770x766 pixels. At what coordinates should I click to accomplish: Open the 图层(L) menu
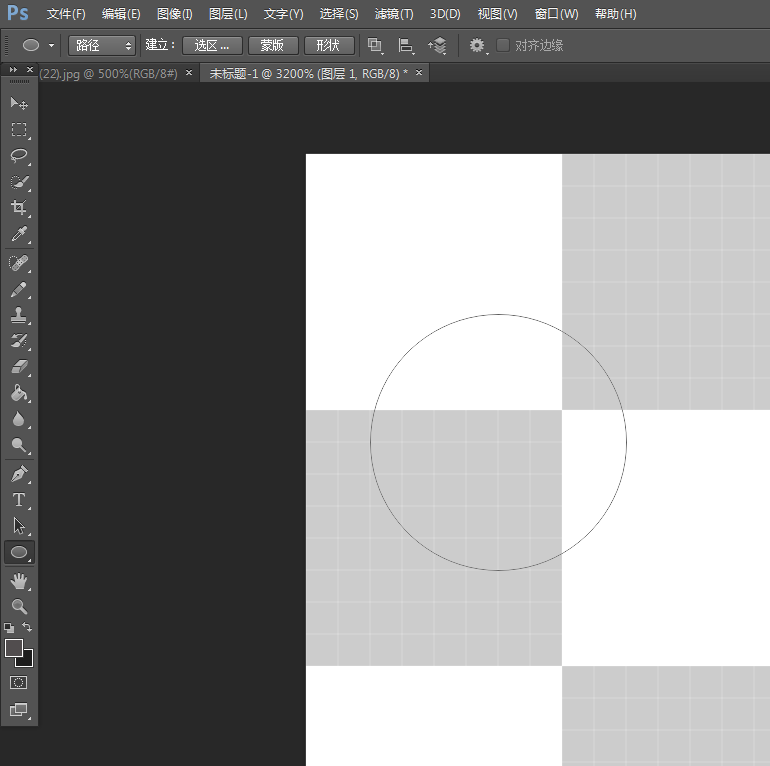[x=228, y=14]
